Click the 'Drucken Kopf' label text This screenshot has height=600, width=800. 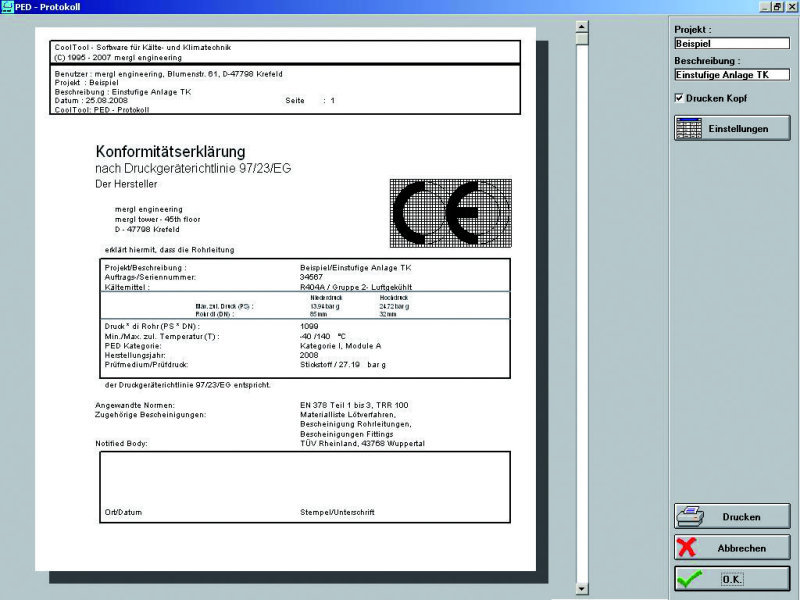[x=716, y=98]
